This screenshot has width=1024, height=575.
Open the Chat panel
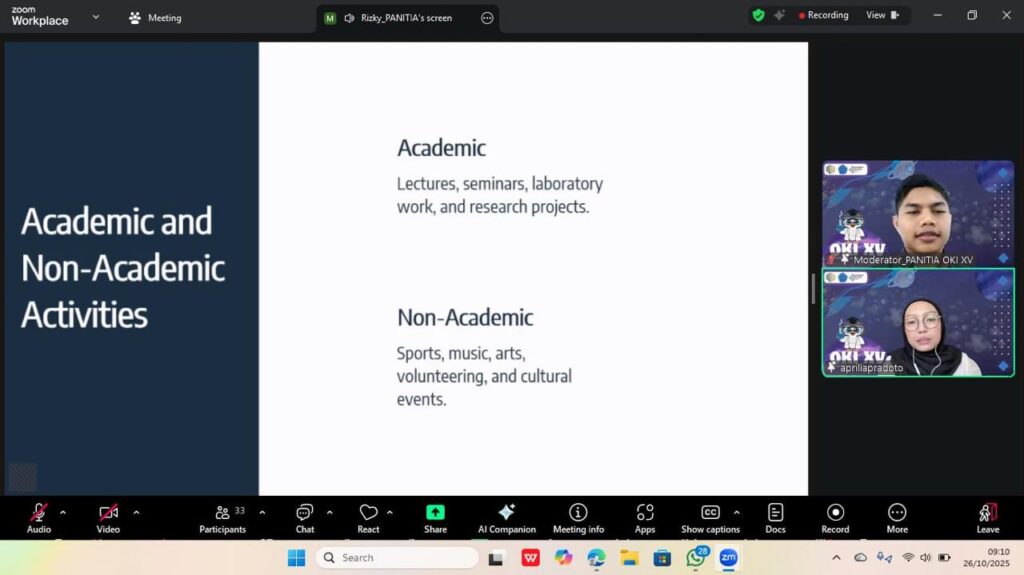click(x=304, y=517)
